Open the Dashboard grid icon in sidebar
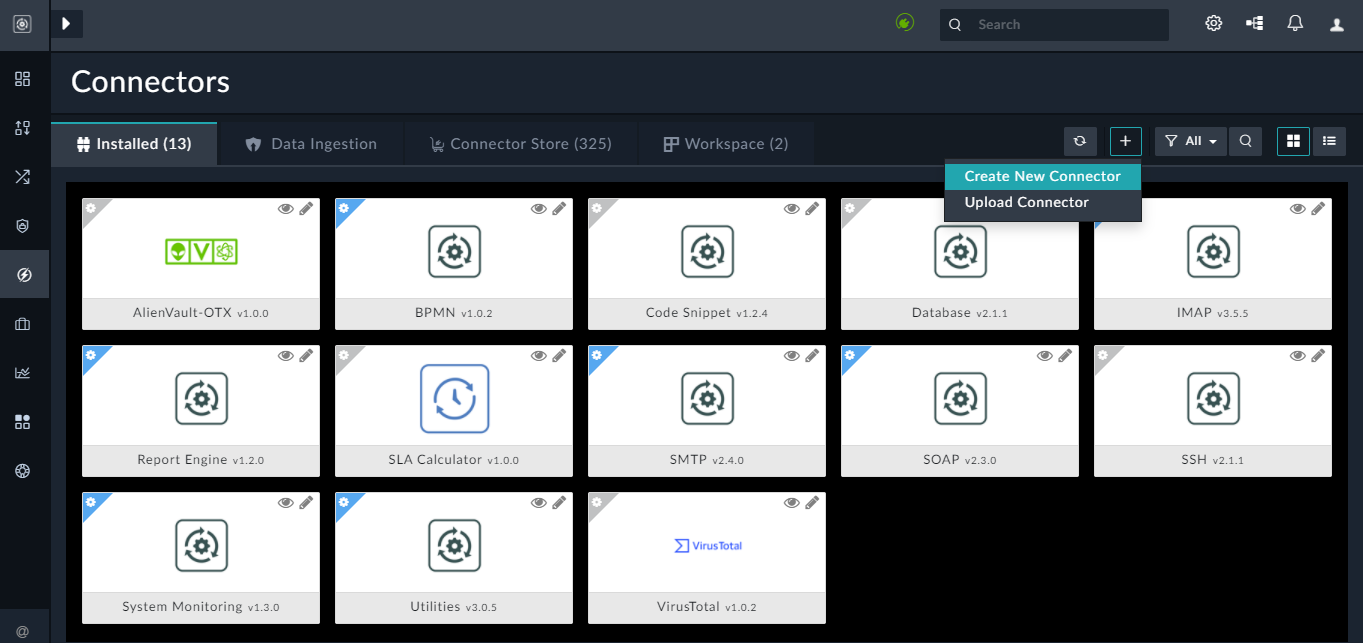 pos(22,78)
